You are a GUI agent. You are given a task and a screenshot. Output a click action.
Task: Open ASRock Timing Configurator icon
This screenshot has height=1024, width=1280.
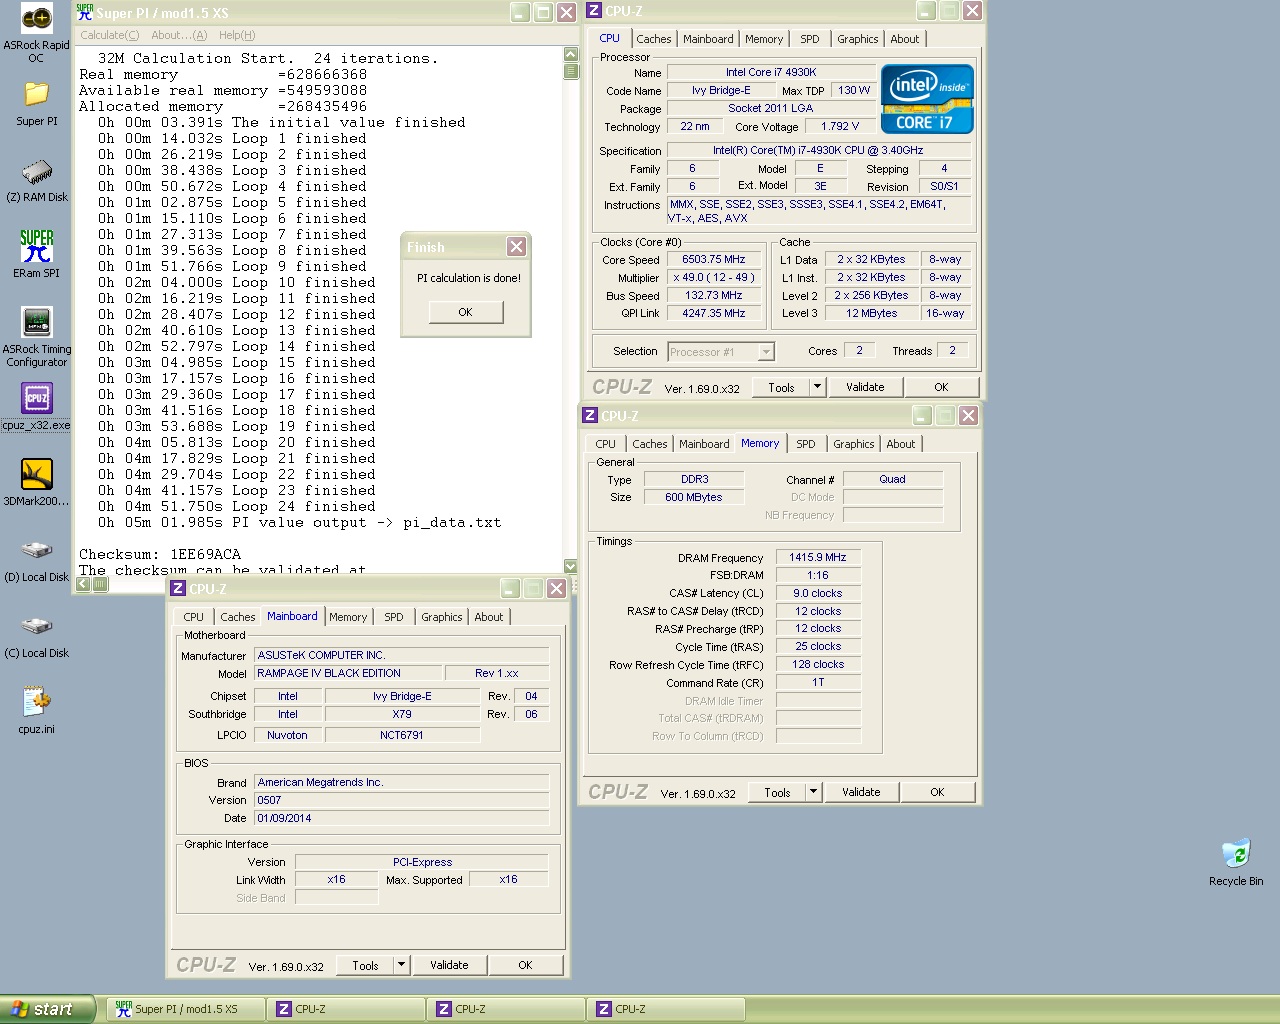point(36,322)
